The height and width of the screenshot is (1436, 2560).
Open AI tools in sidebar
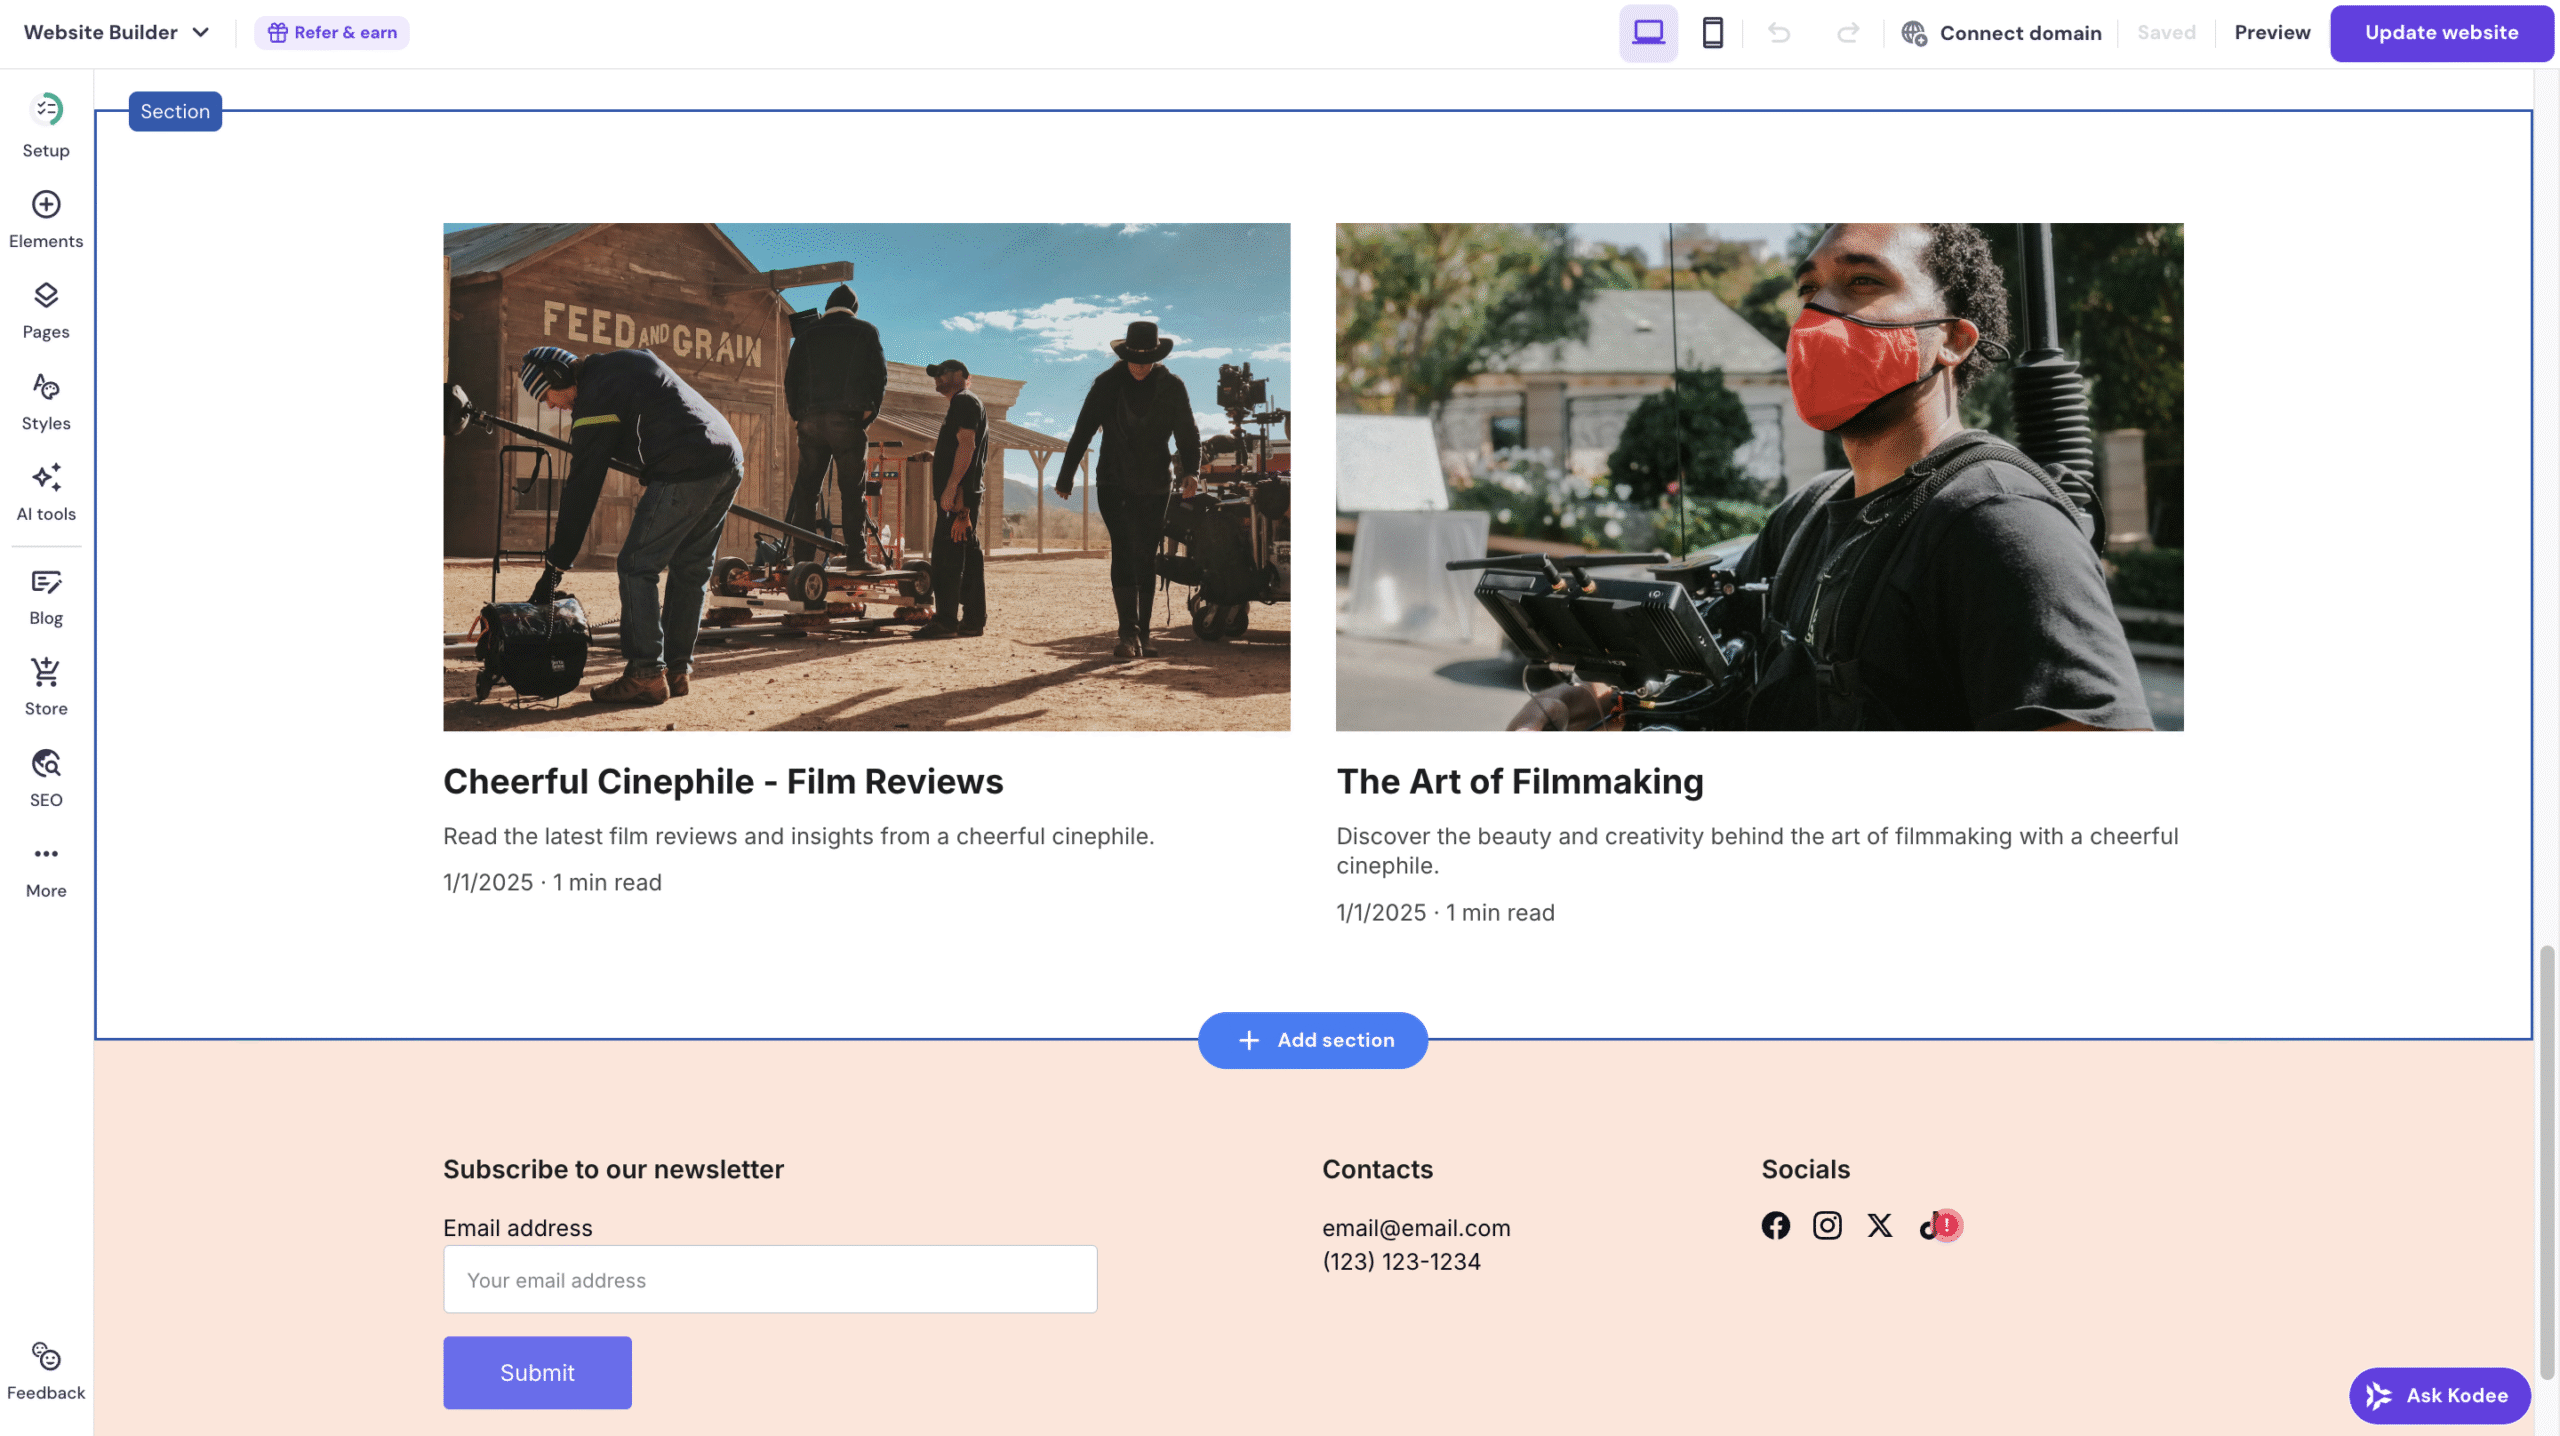[x=46, y=492]
